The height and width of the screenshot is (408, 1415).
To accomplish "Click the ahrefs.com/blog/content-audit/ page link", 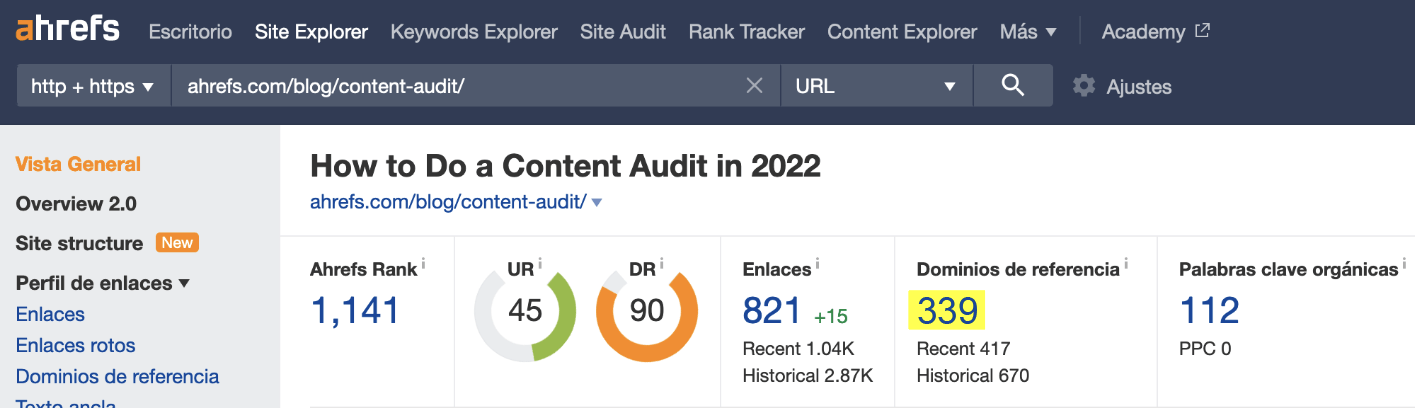I will (x=448, y=201).
